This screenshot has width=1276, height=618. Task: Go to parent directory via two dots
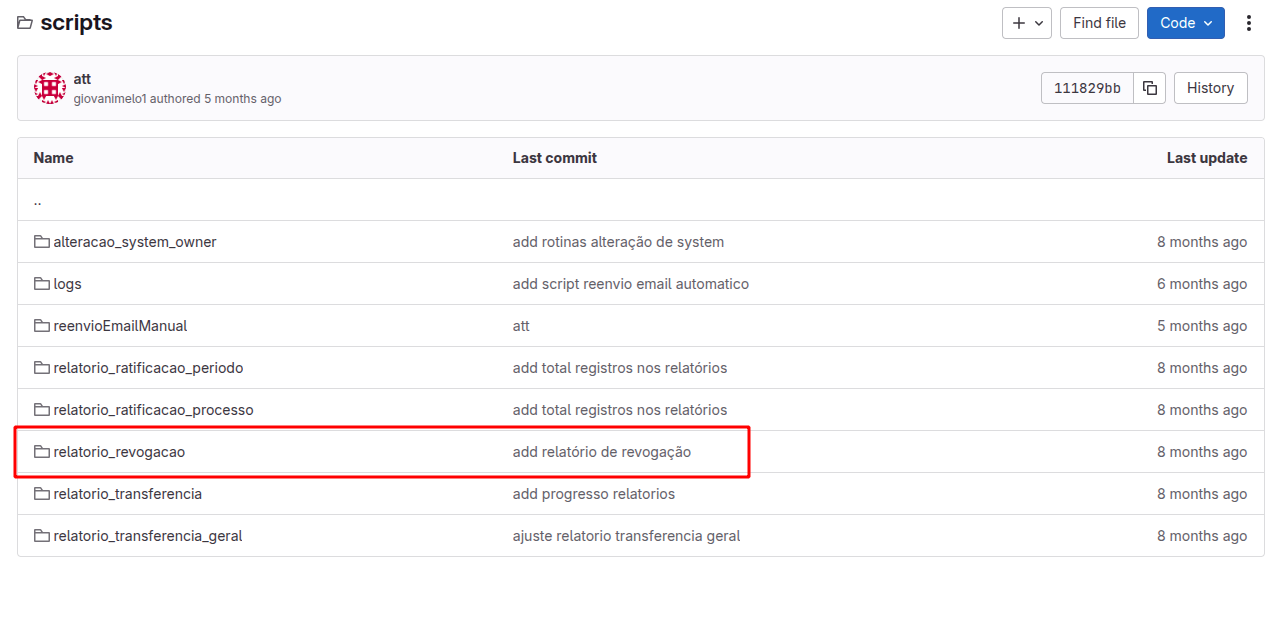click(x=38, y=200)
